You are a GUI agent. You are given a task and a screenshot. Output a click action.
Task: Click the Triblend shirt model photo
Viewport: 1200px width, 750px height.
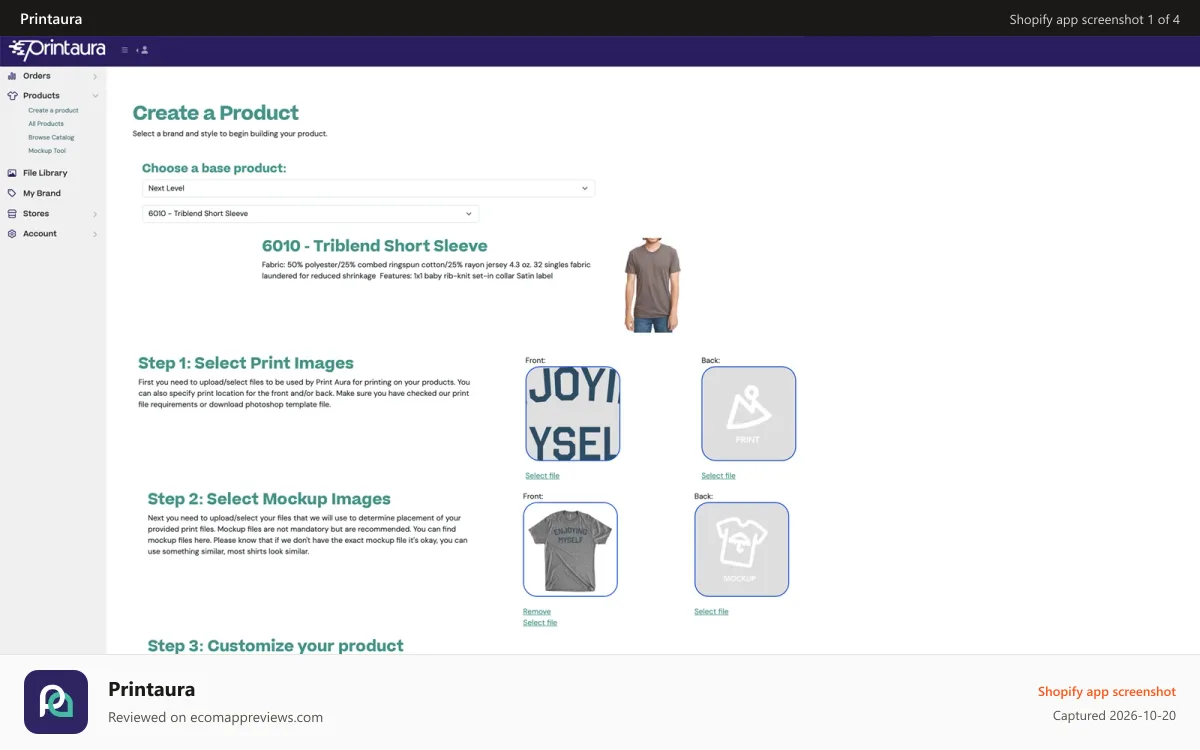(651, 286)
